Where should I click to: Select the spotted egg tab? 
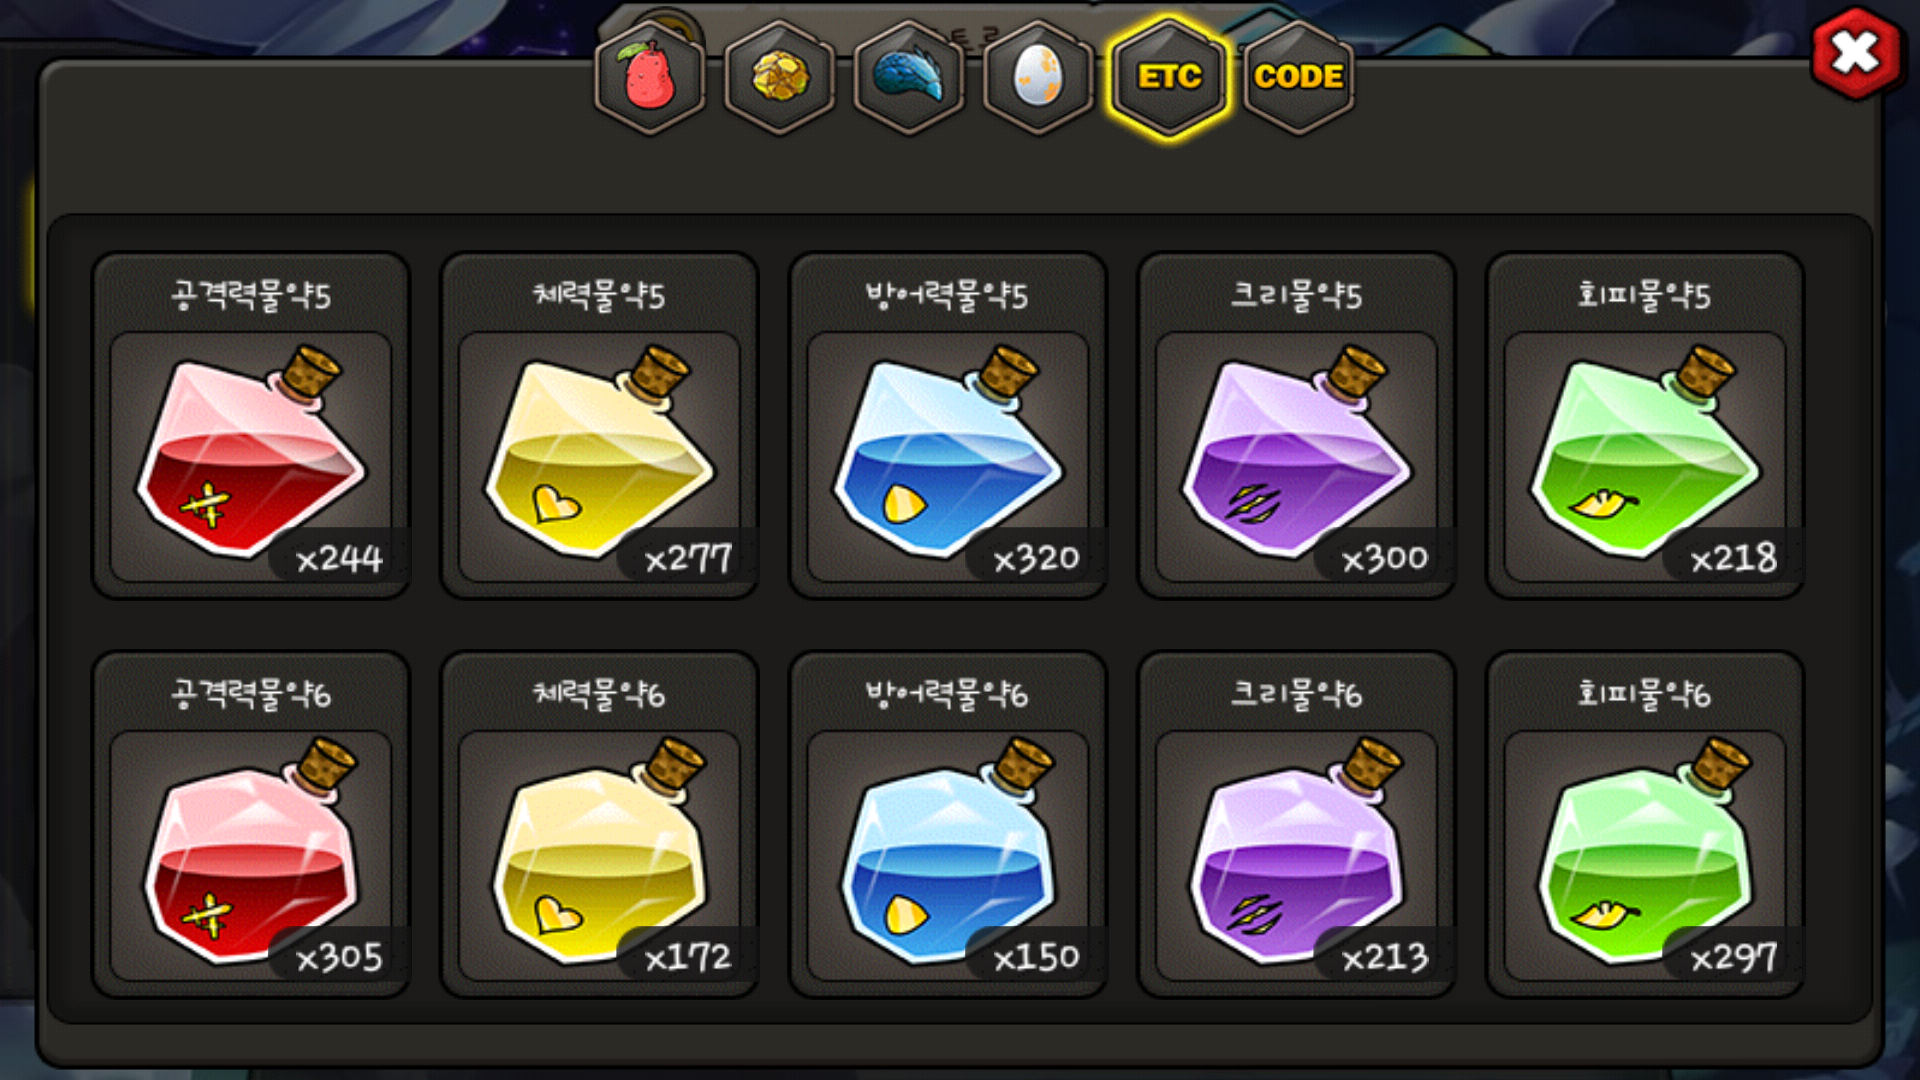pyautogui.click(x=1038, y=77)
